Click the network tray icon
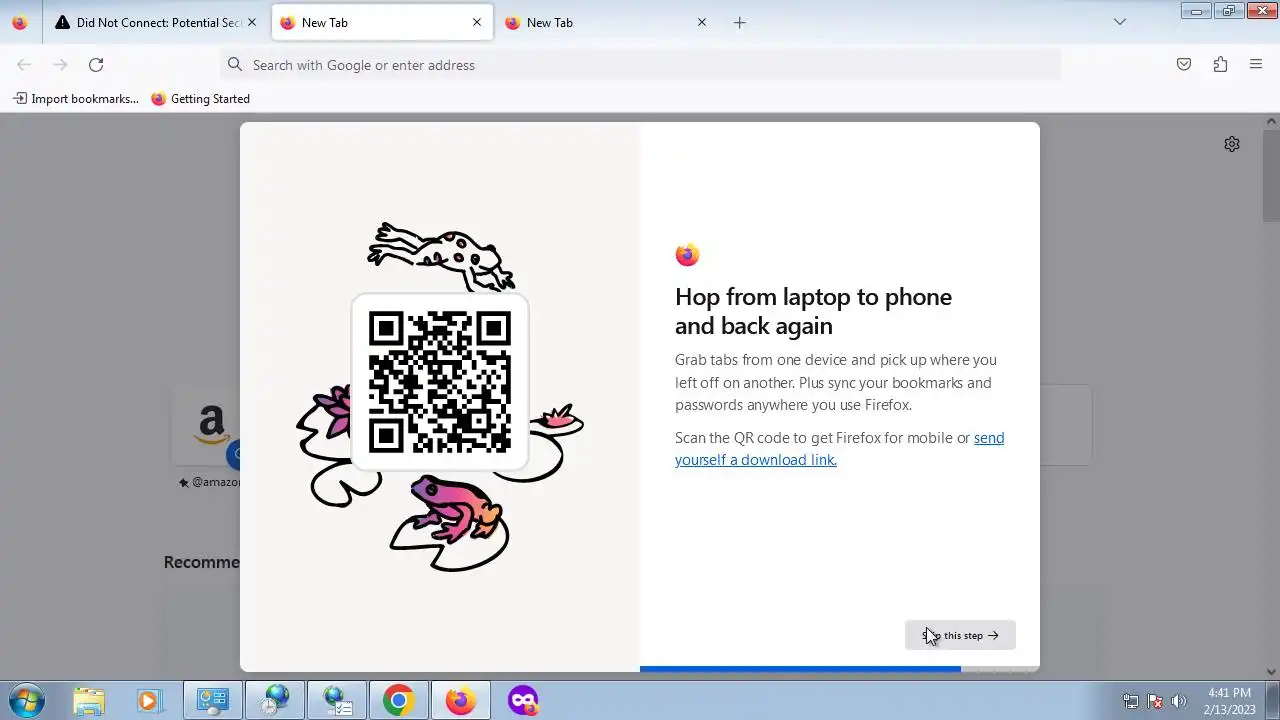The width and height of the screenshot is (1280, 720). click(1131, 701)
